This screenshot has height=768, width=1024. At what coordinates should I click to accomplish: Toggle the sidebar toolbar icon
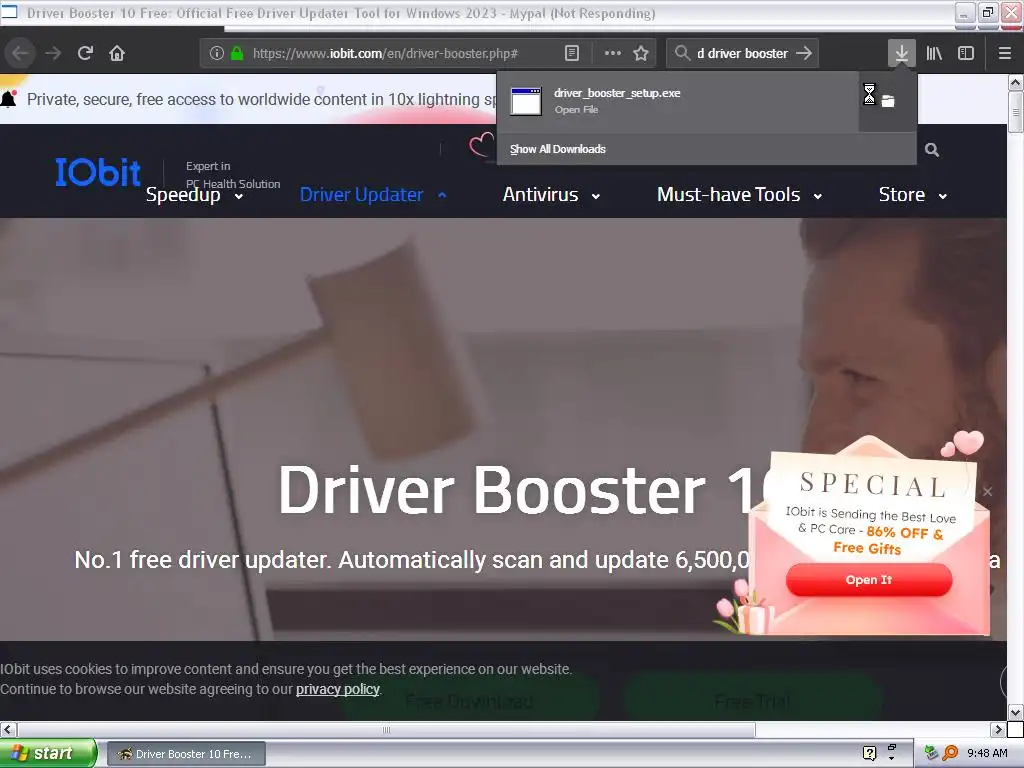[966, 53]
